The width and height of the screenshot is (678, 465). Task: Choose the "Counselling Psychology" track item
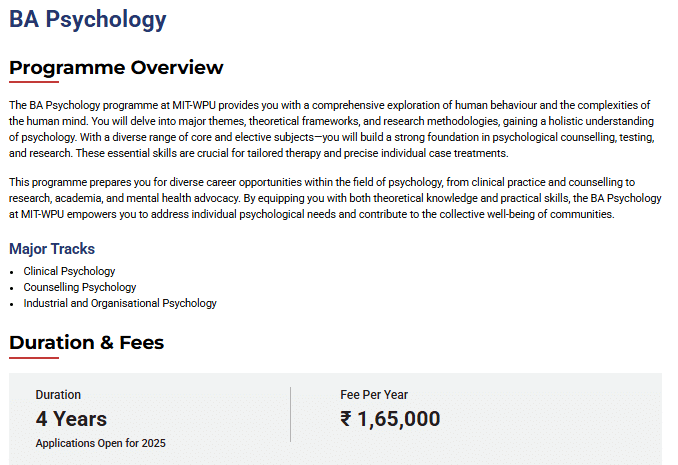click(80, 287)
